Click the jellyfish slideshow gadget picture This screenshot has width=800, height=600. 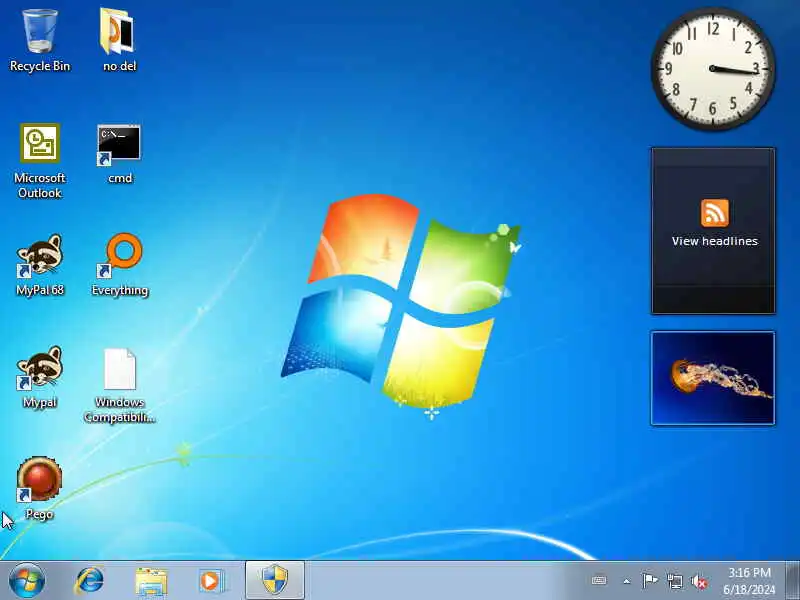(x=713, y=378)
